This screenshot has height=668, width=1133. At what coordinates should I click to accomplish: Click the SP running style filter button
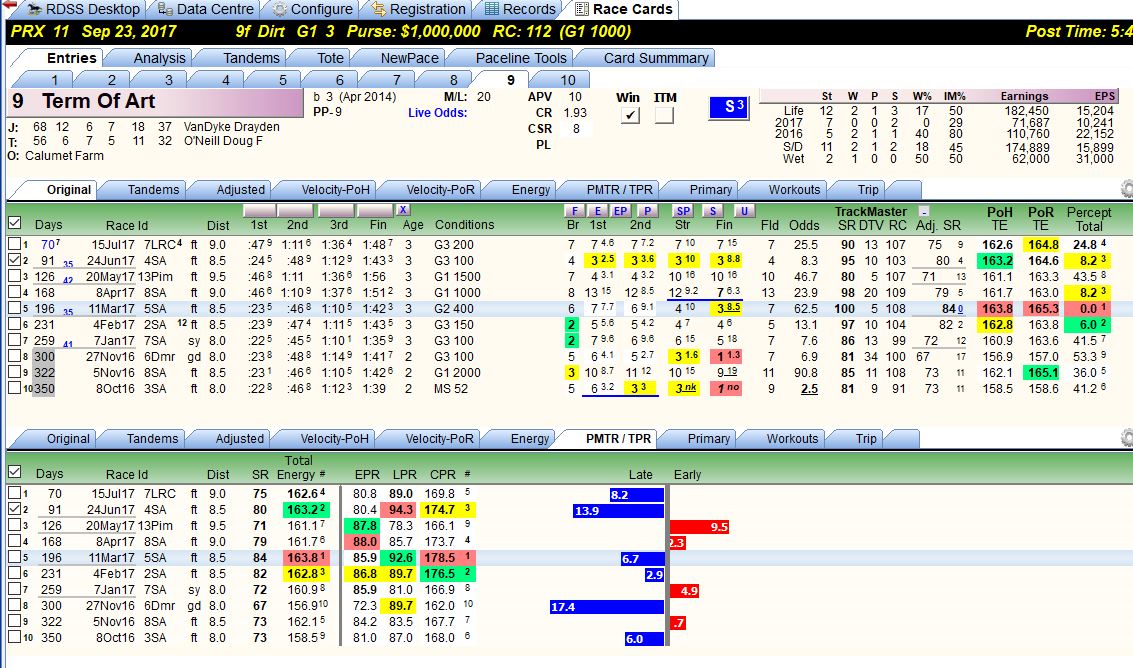tap(683, 210)
